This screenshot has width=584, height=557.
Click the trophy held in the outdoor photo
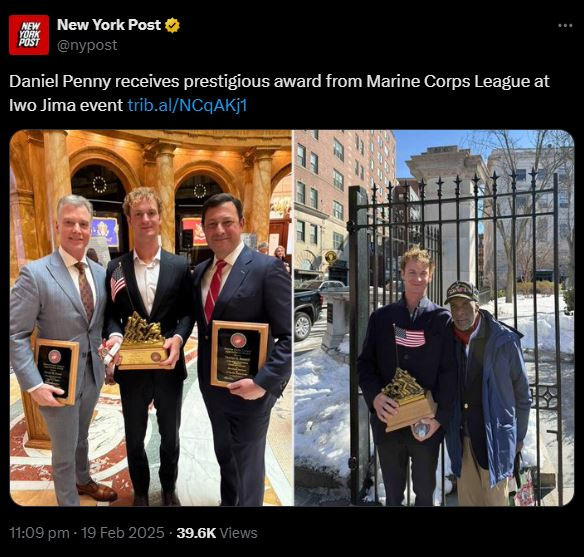tap(409, 400)
